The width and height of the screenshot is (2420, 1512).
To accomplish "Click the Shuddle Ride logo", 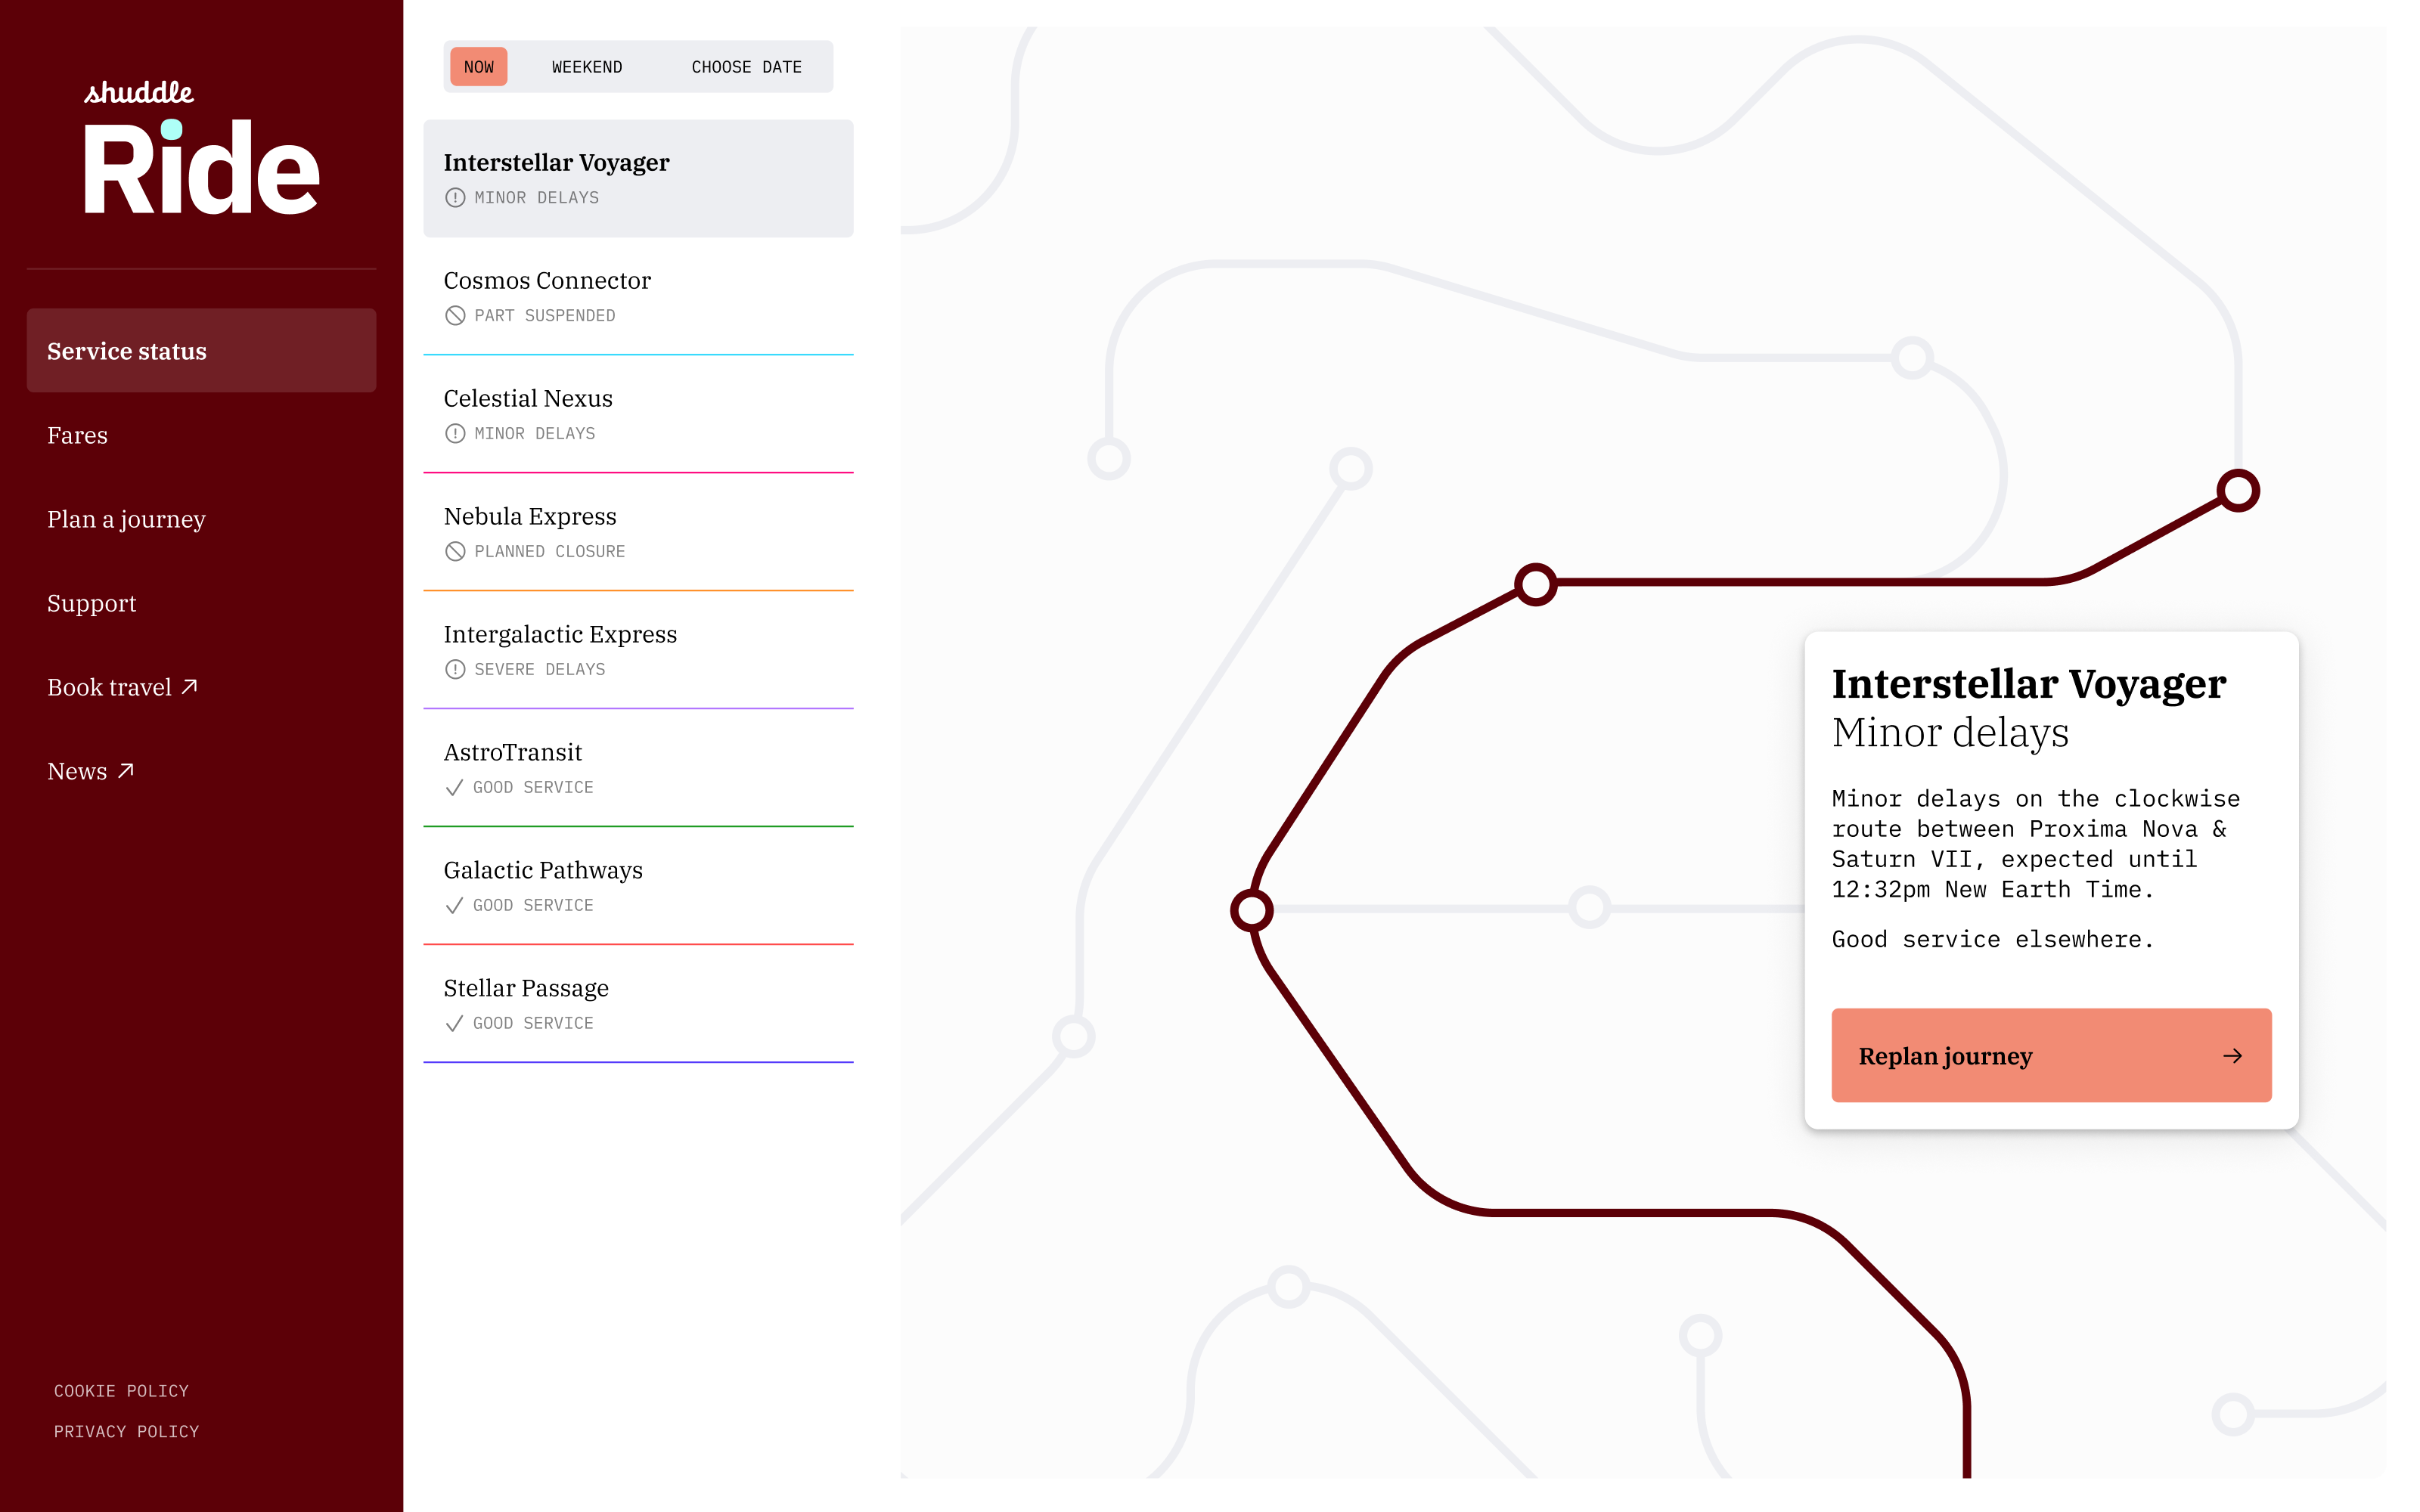I will 200,150.
